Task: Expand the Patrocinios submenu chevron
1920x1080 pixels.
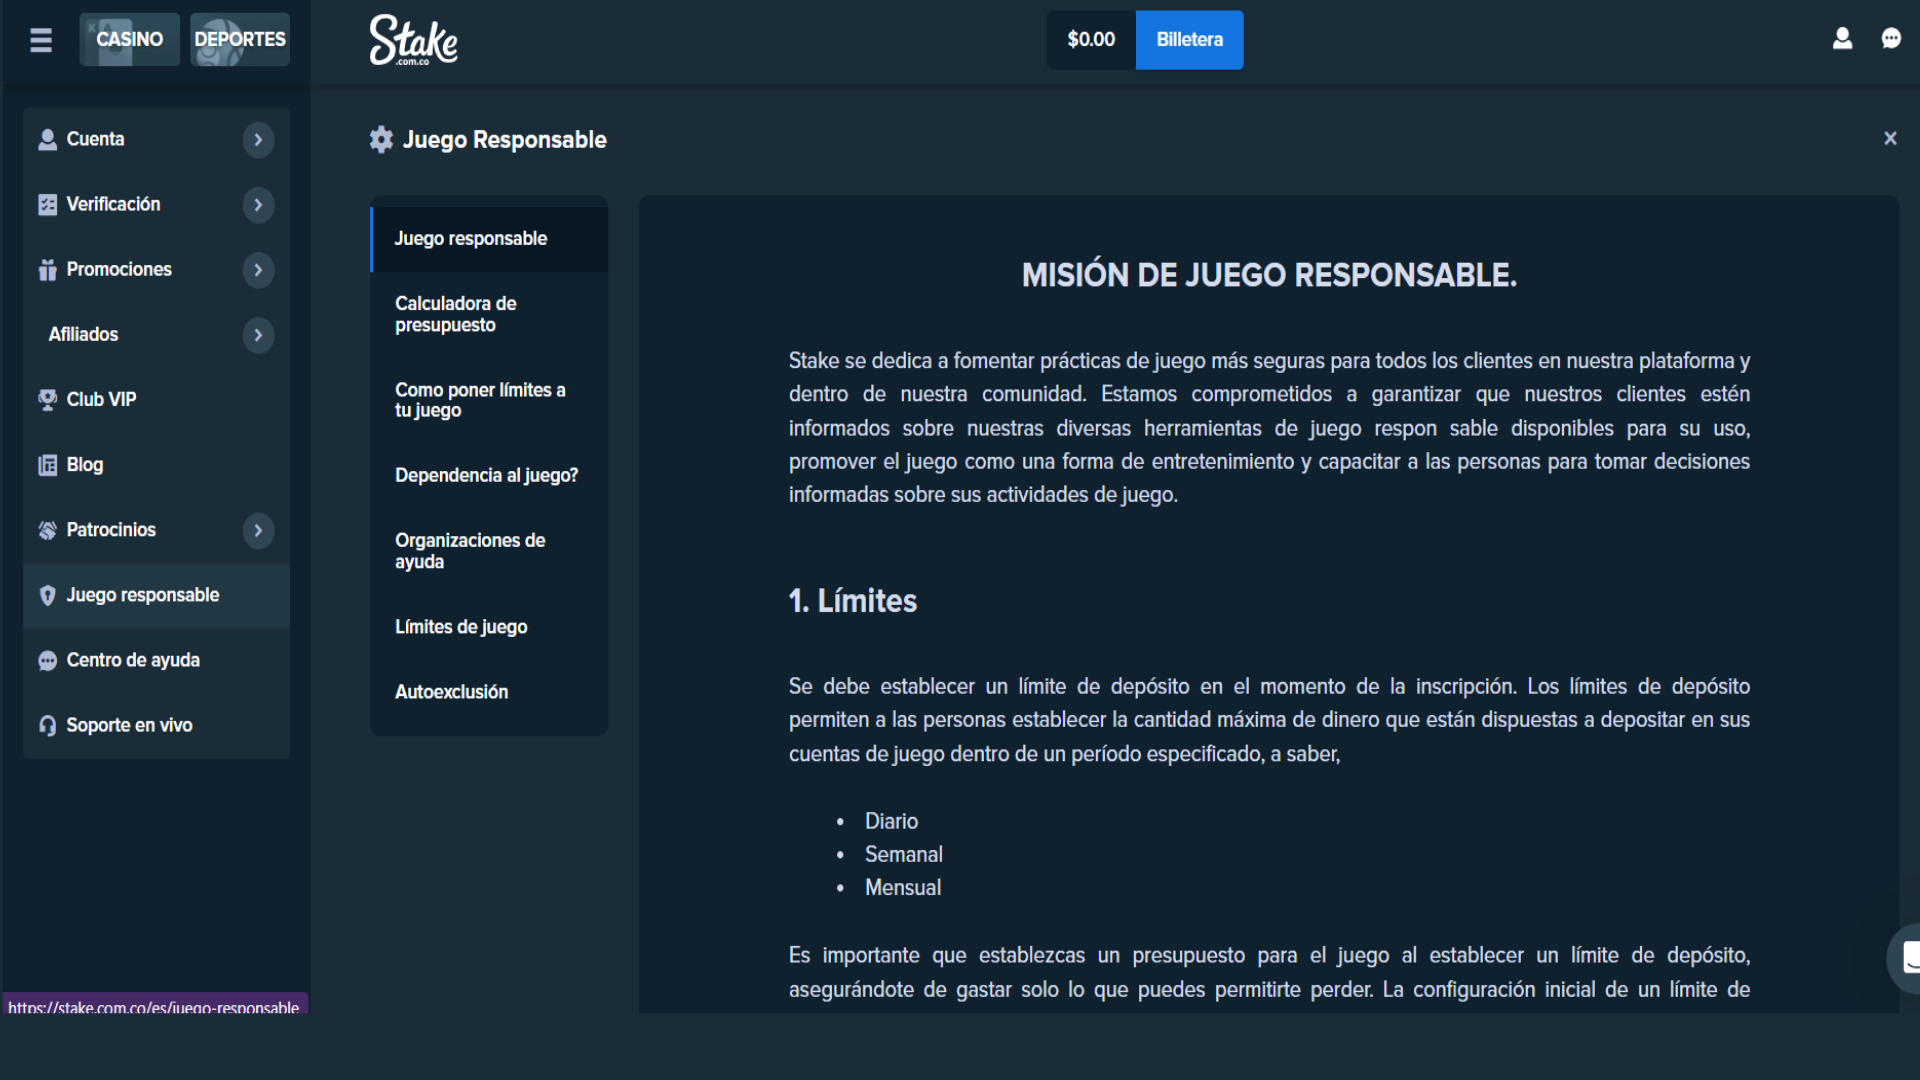Action: point(258,530)
